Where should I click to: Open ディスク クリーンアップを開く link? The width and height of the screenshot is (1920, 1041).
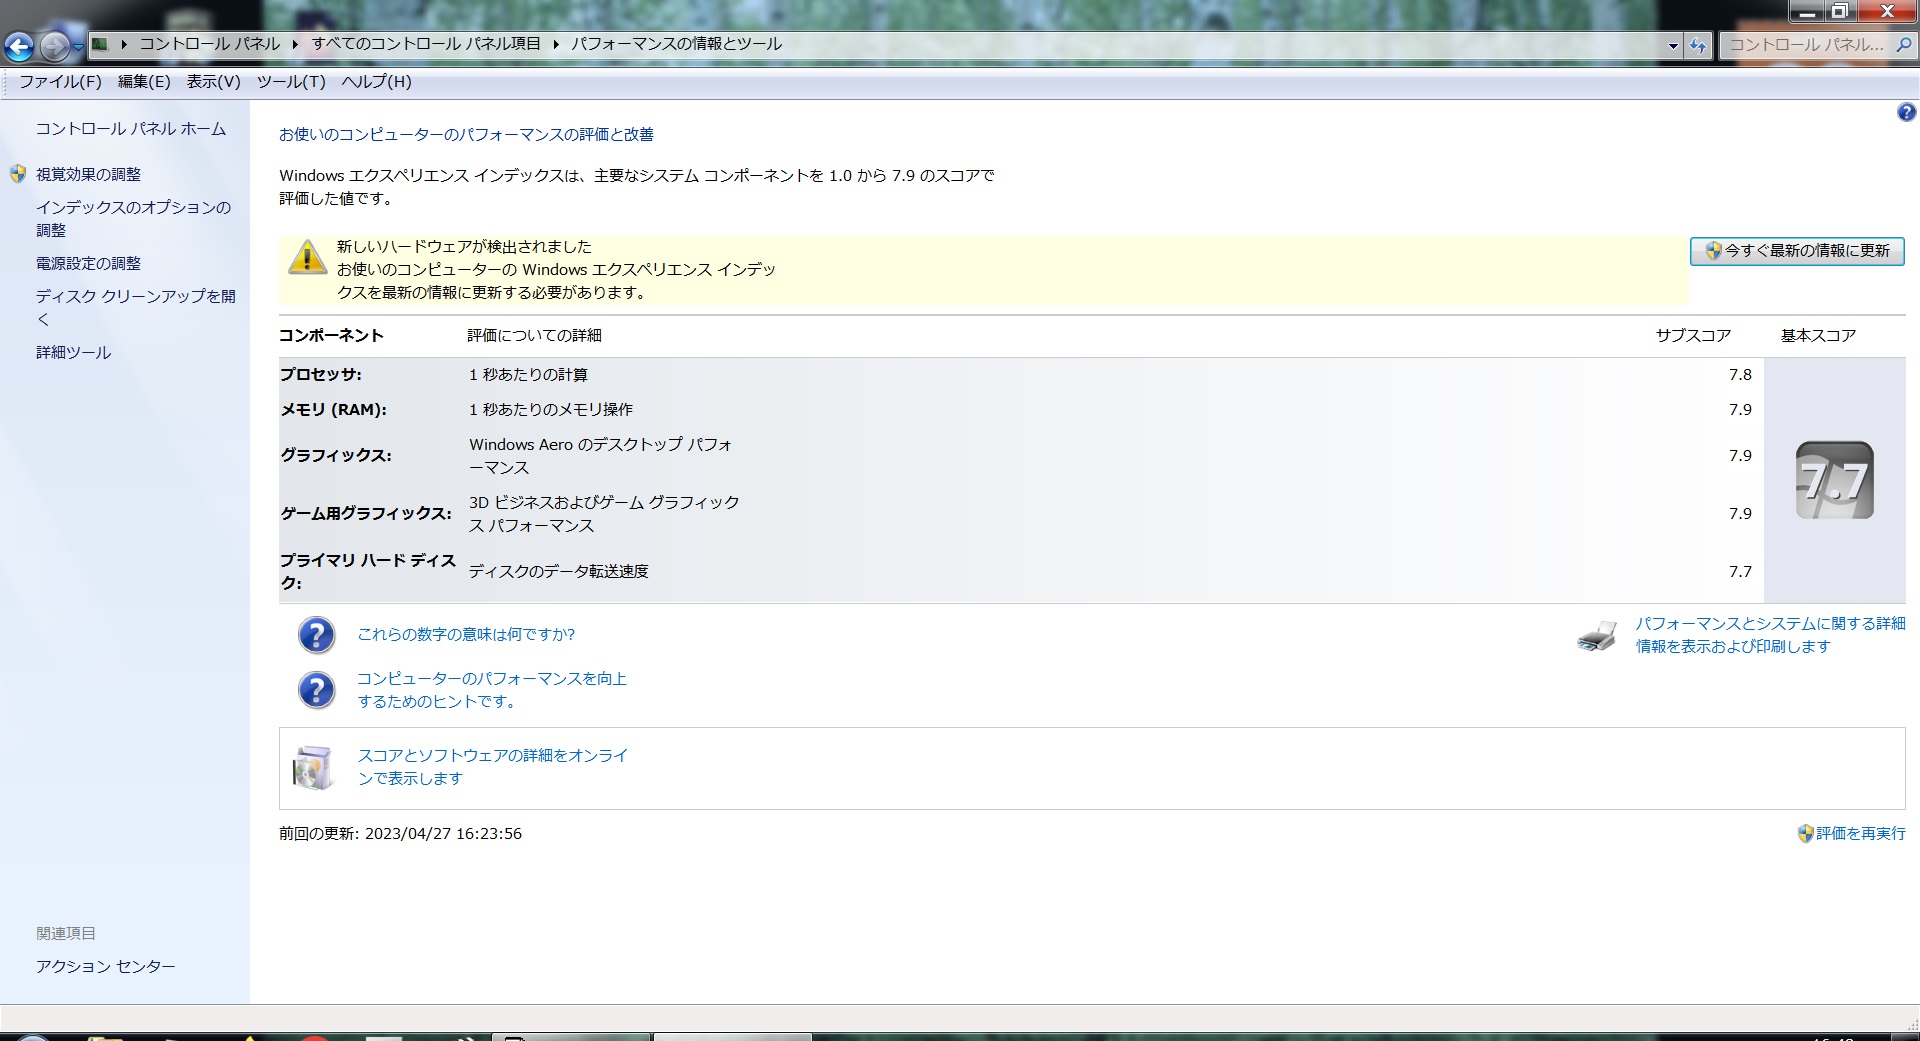[136, 308]
